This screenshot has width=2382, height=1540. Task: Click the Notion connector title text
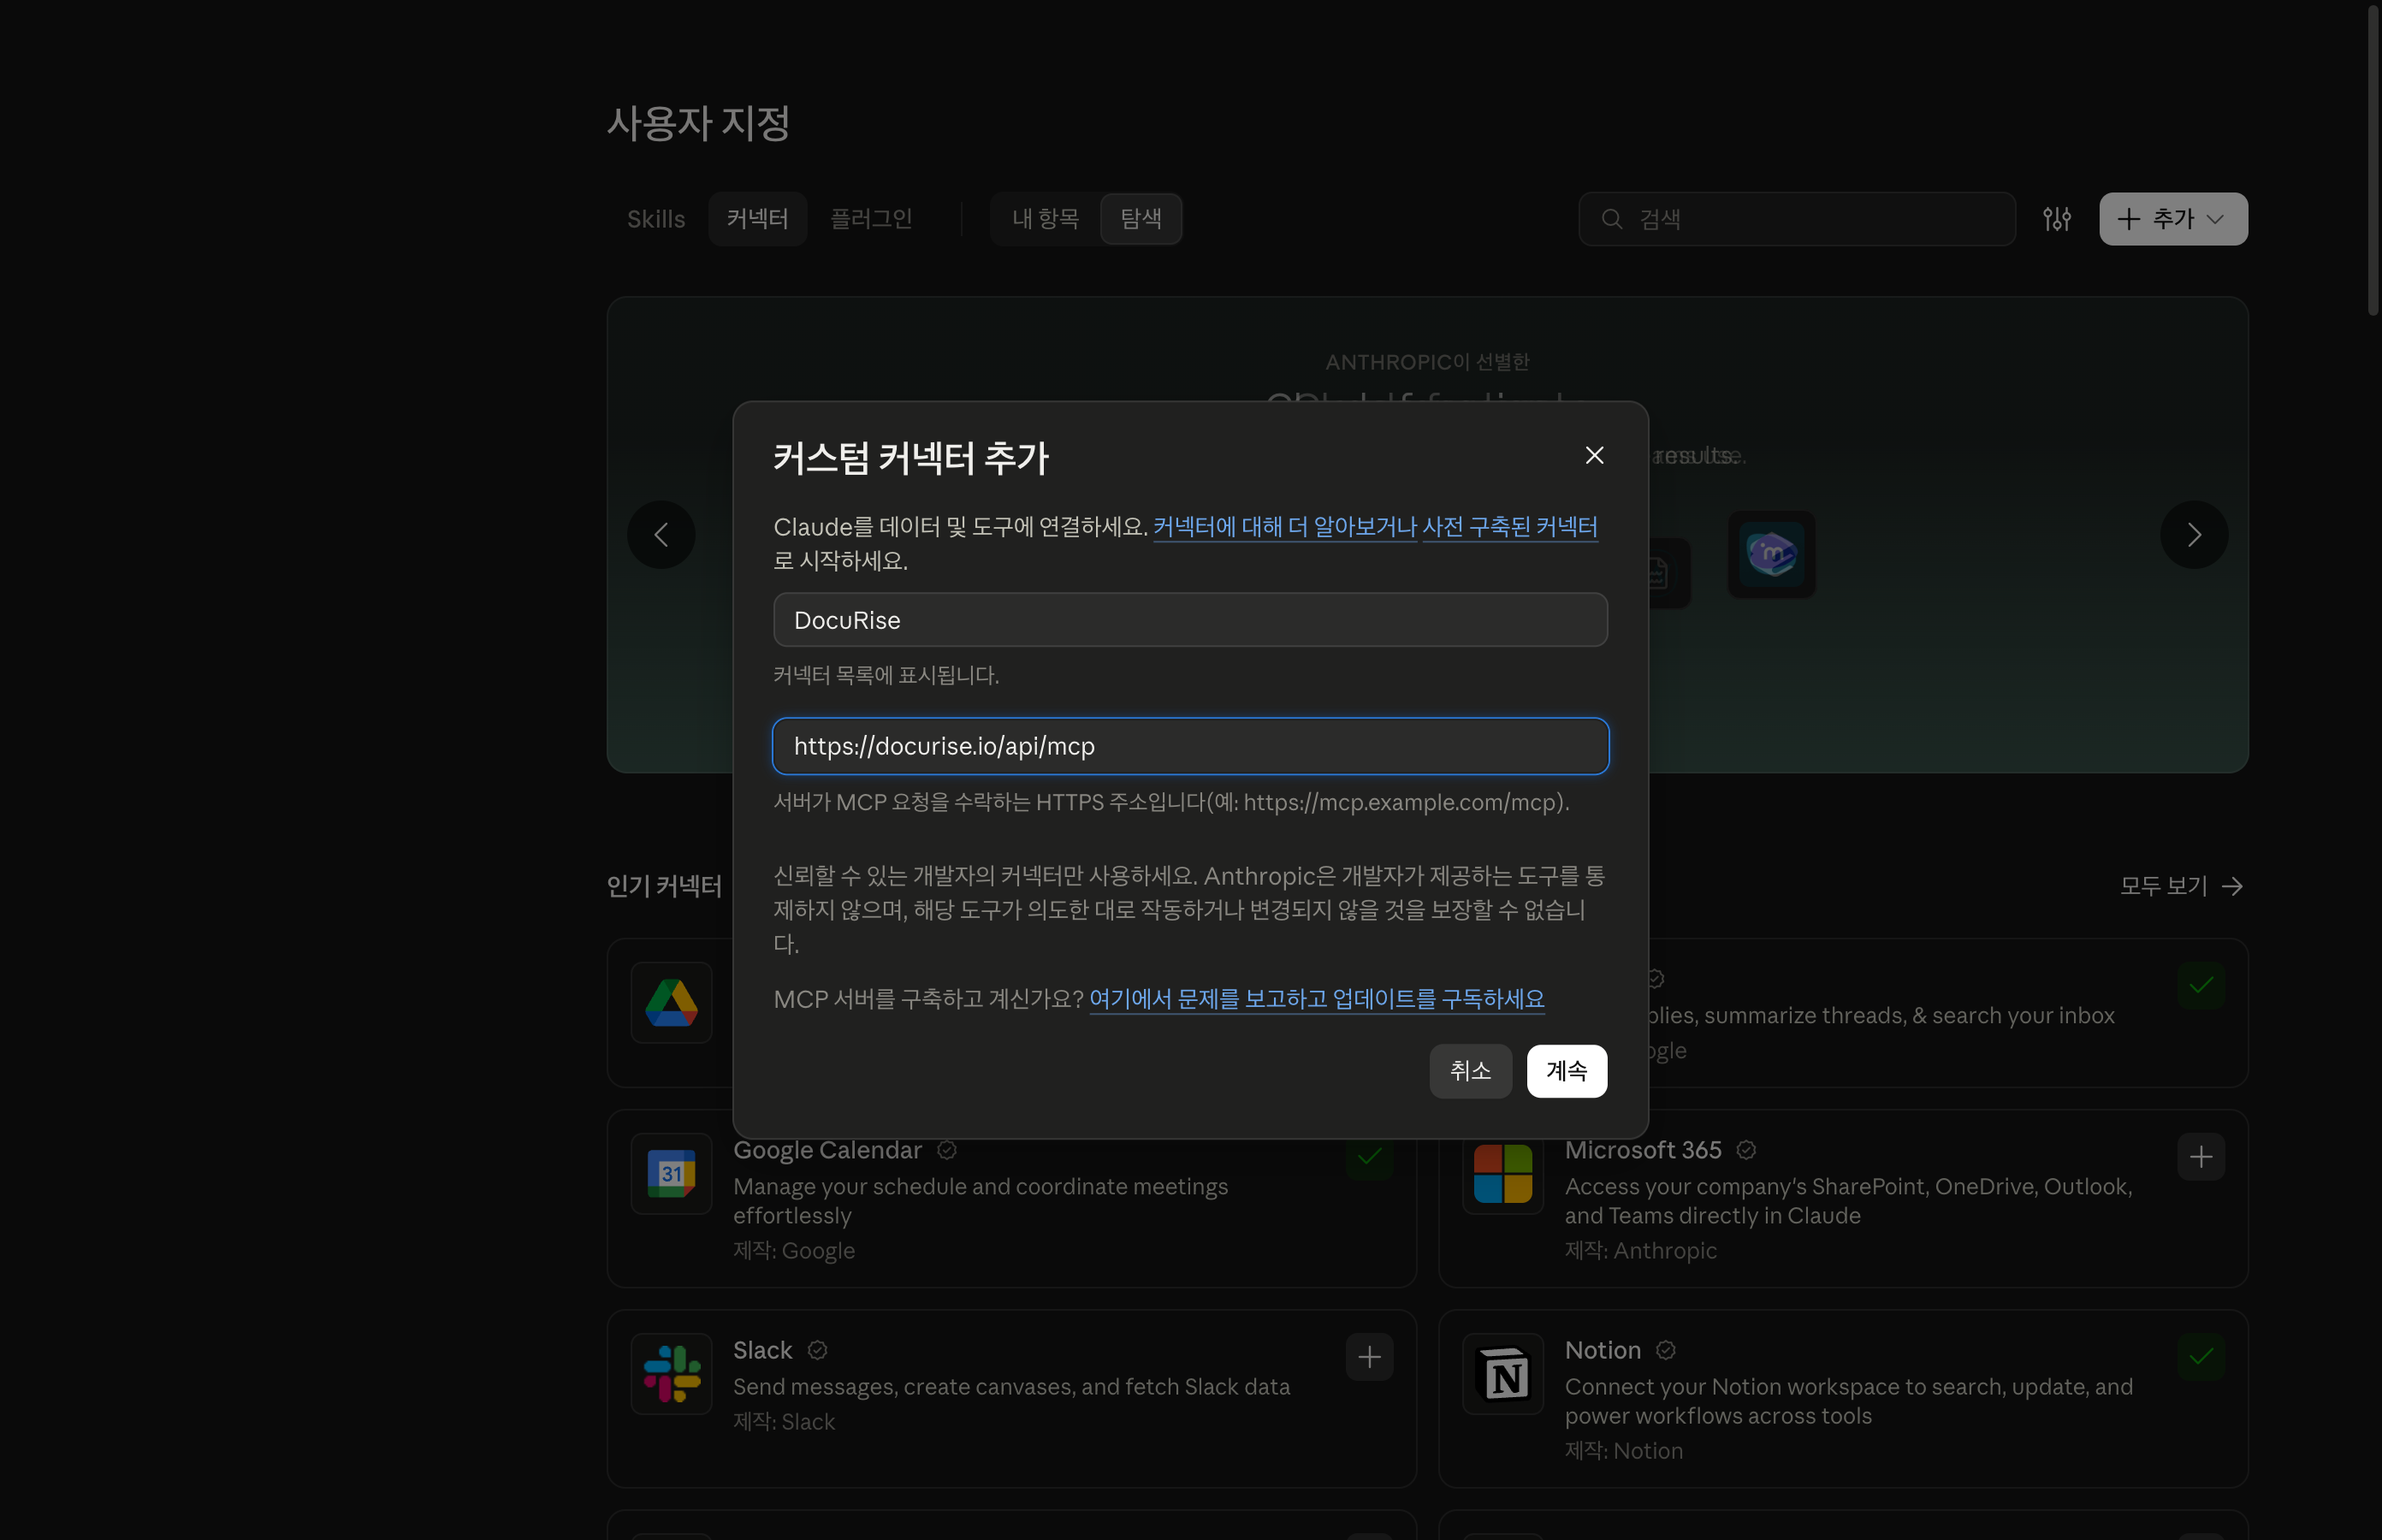coord(1602,1350)
